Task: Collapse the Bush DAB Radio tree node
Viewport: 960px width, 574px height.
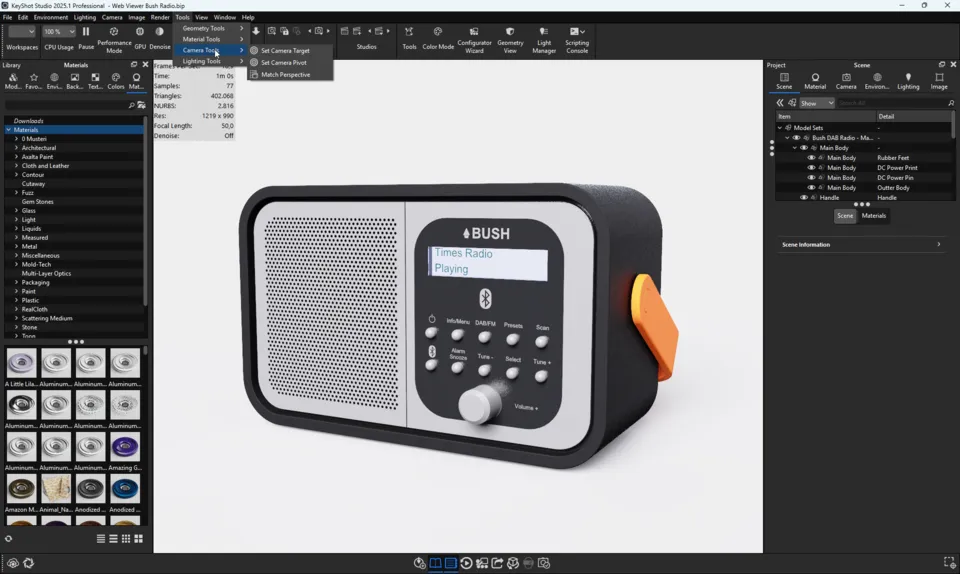Action: pos(787,138)
